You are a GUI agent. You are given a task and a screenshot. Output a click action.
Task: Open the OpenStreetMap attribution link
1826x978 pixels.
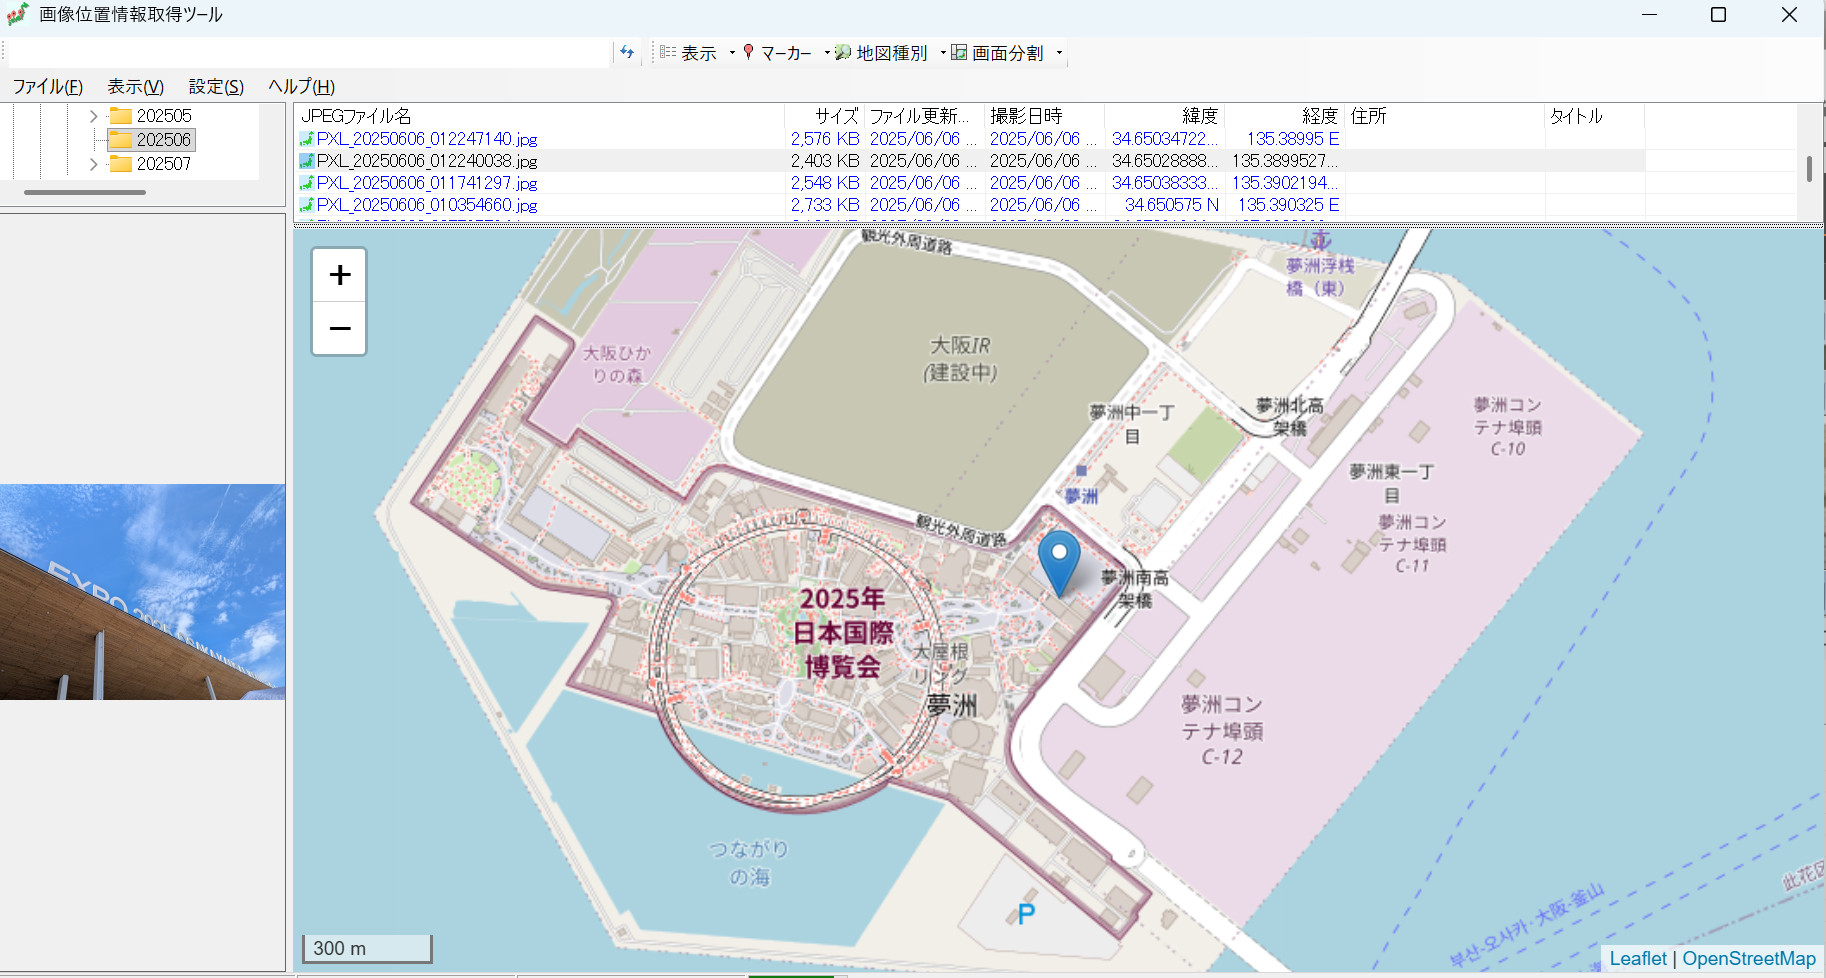pos(1748,958)
